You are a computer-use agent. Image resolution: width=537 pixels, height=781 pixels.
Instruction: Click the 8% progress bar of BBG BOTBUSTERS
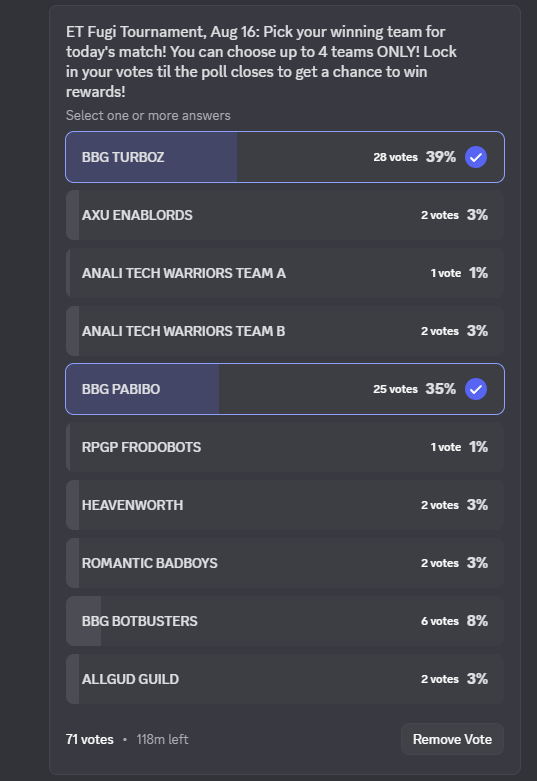(x=84, y=621)
